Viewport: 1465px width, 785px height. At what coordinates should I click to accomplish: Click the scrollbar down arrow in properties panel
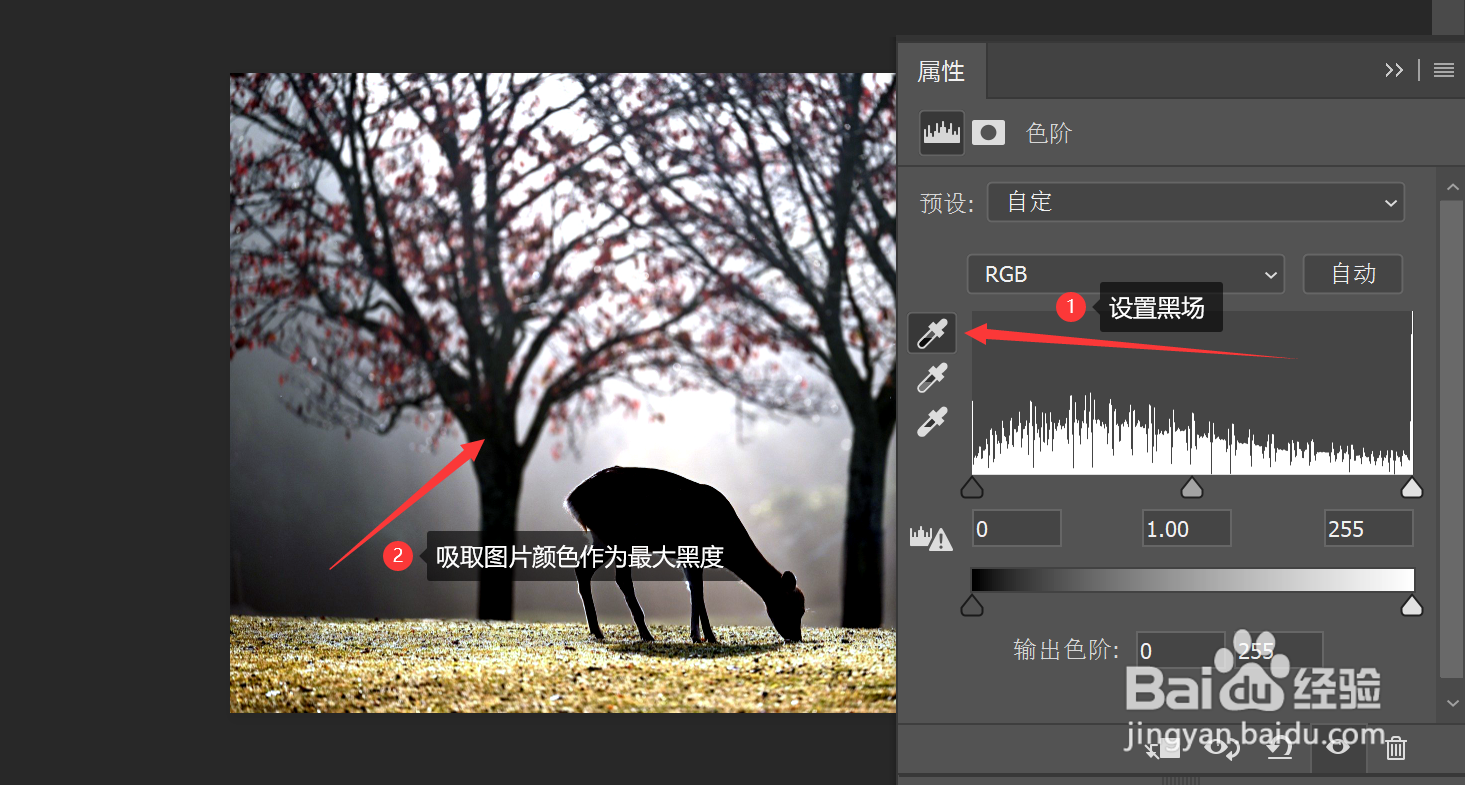[1451, 704]
